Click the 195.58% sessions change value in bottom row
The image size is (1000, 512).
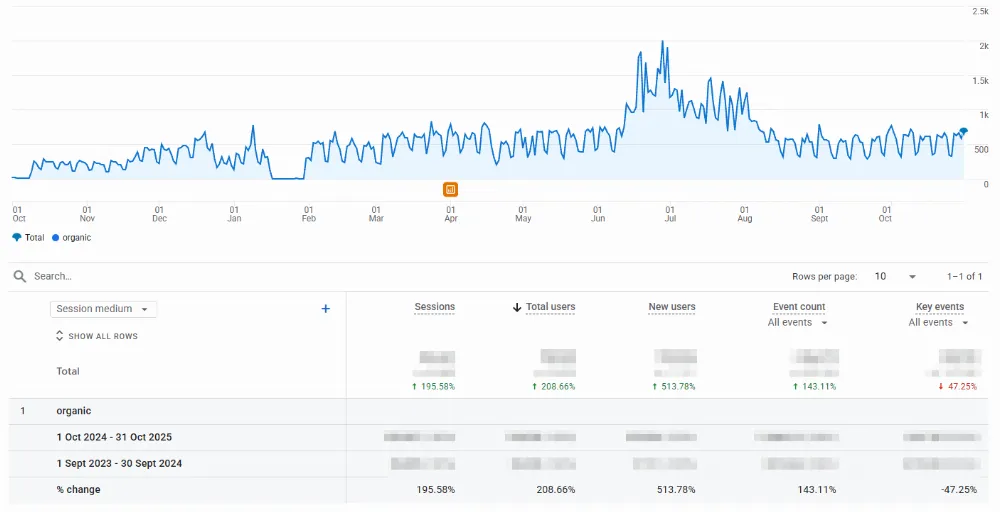(x=436, y=490)
